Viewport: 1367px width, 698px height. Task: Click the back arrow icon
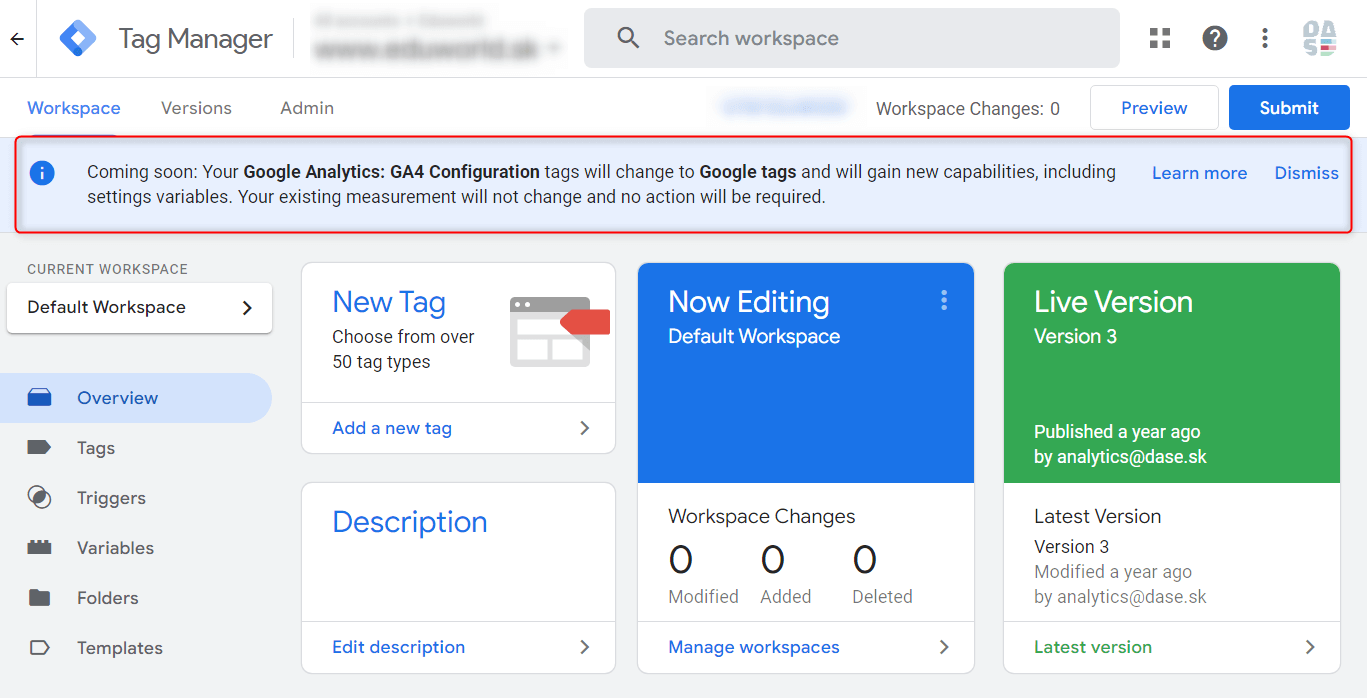pos(17,39)
